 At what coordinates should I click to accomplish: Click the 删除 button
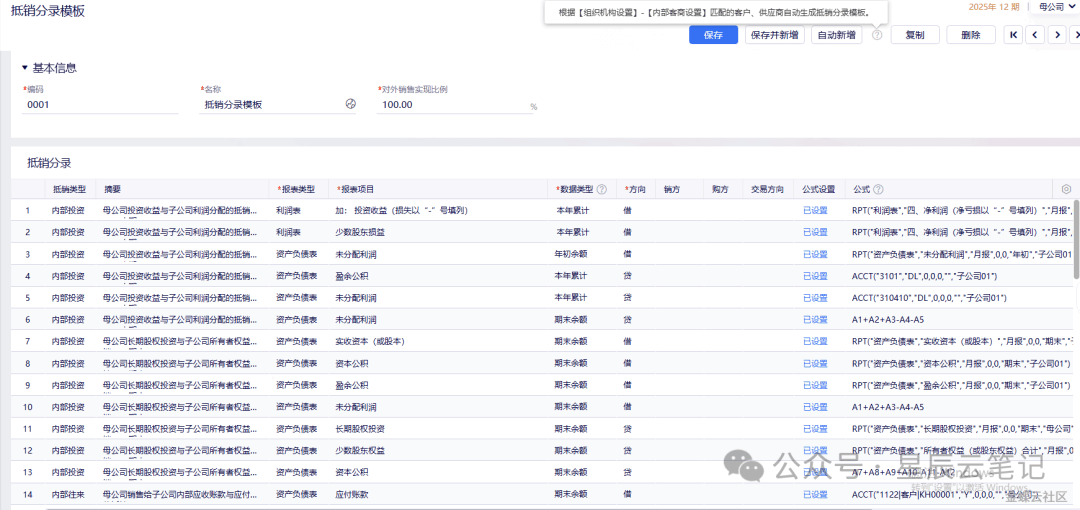[970, 35]
